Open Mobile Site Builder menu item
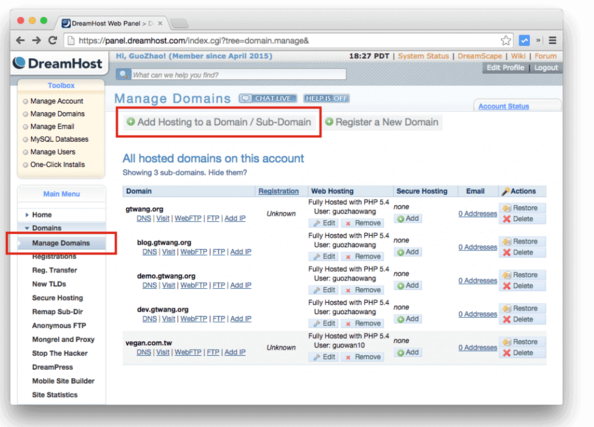 point(63,381)
